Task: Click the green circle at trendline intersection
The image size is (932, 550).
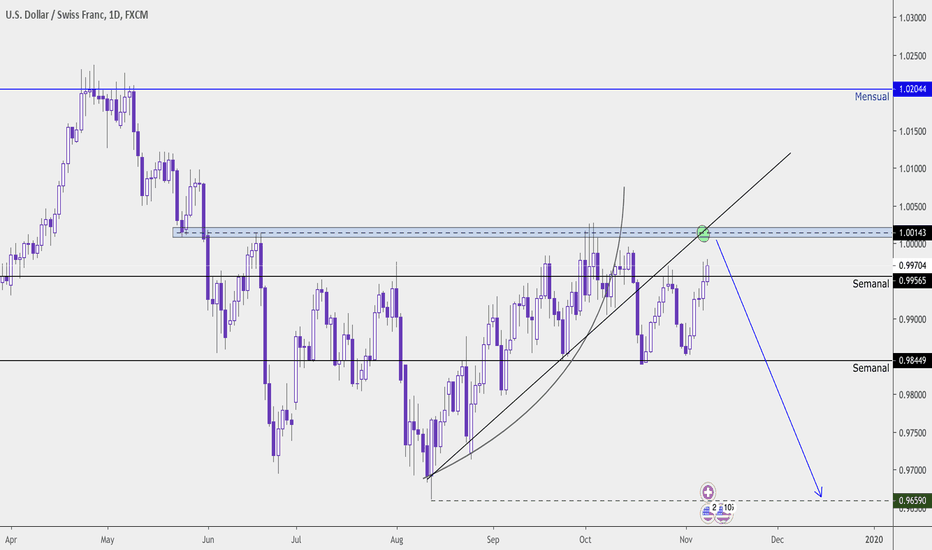Action: (704, 233)
